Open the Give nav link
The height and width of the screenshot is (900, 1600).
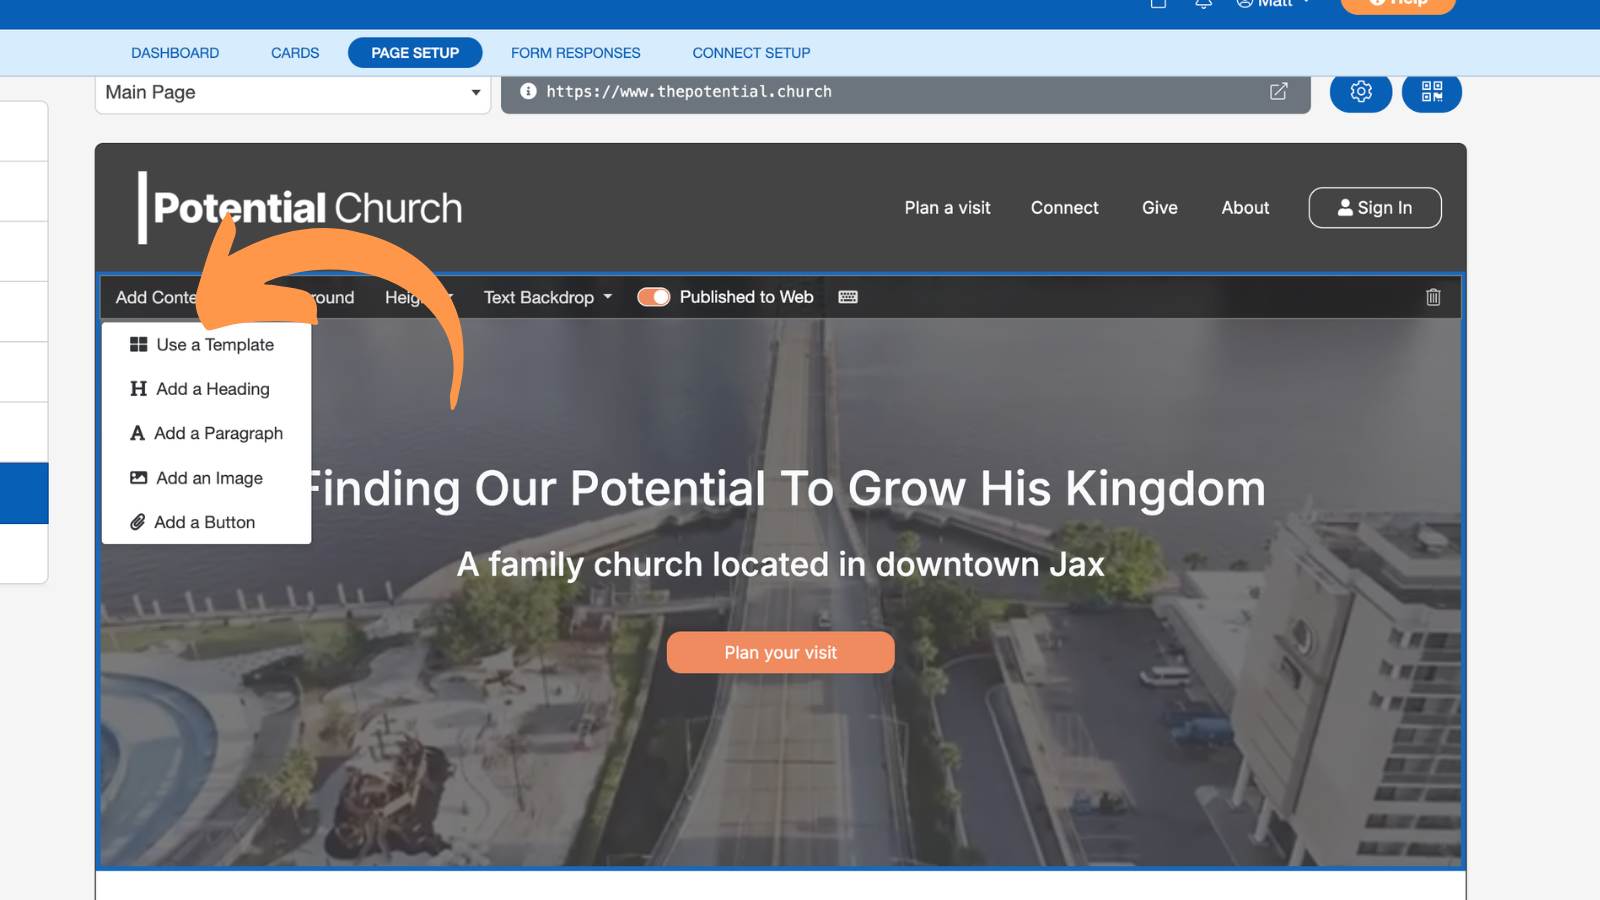click(x=1160, y=208)
